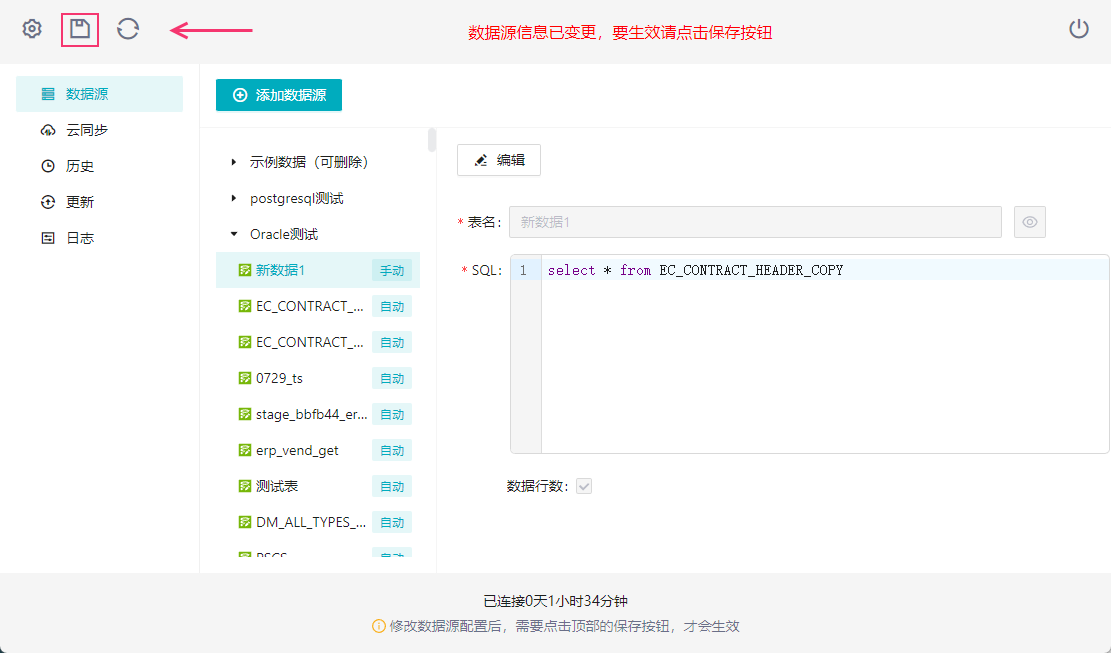
Task: Click the power logout icon
Action: [1078, 29]
